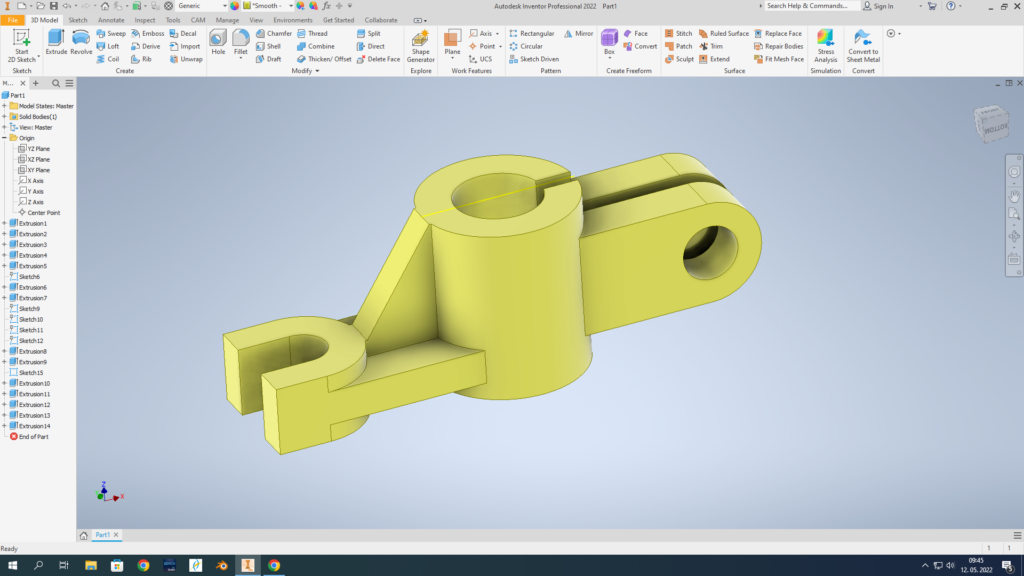Switch to the Sketch ribbon tab
The image size is (1024, 576).
pos(78,20)
